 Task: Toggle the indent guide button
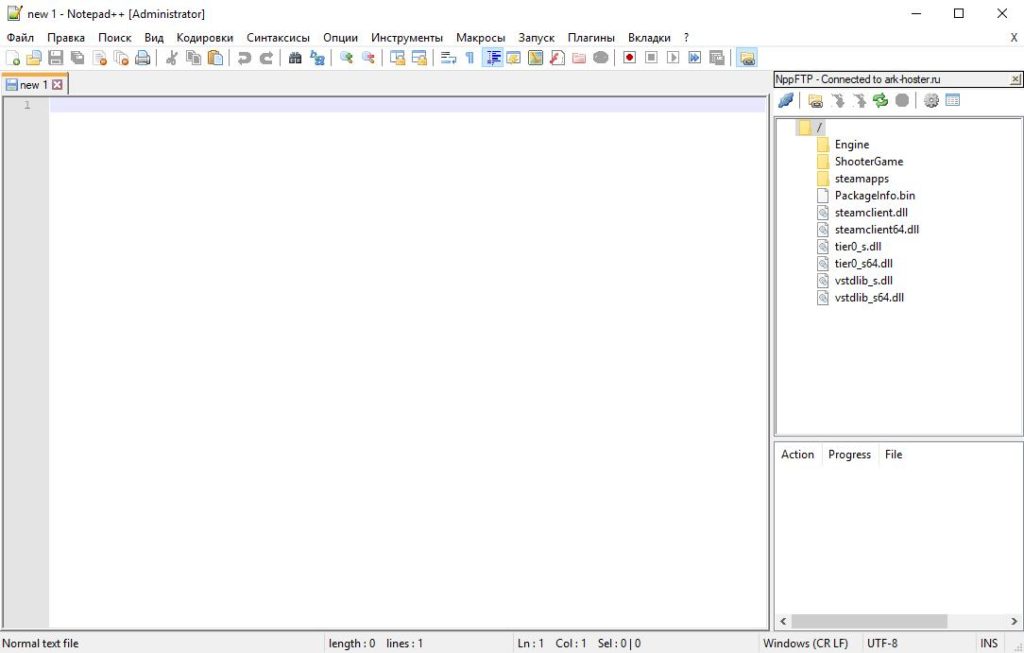click(x=492, y=58)
